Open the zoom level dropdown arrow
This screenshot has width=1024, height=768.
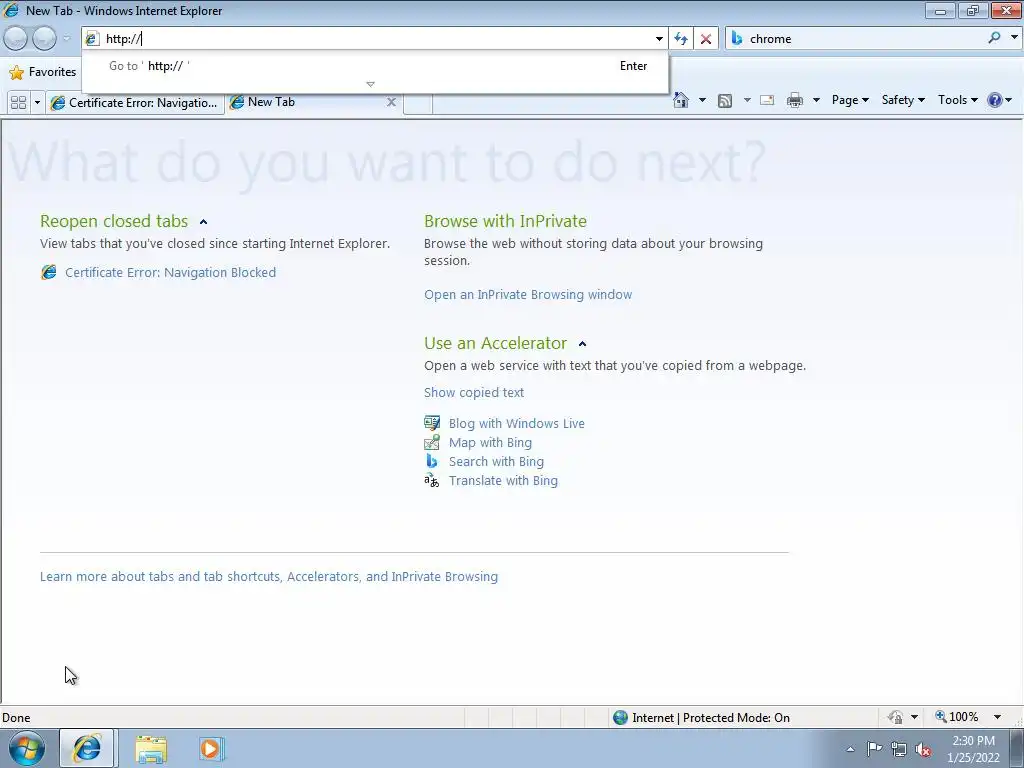[x=997, y=717]
